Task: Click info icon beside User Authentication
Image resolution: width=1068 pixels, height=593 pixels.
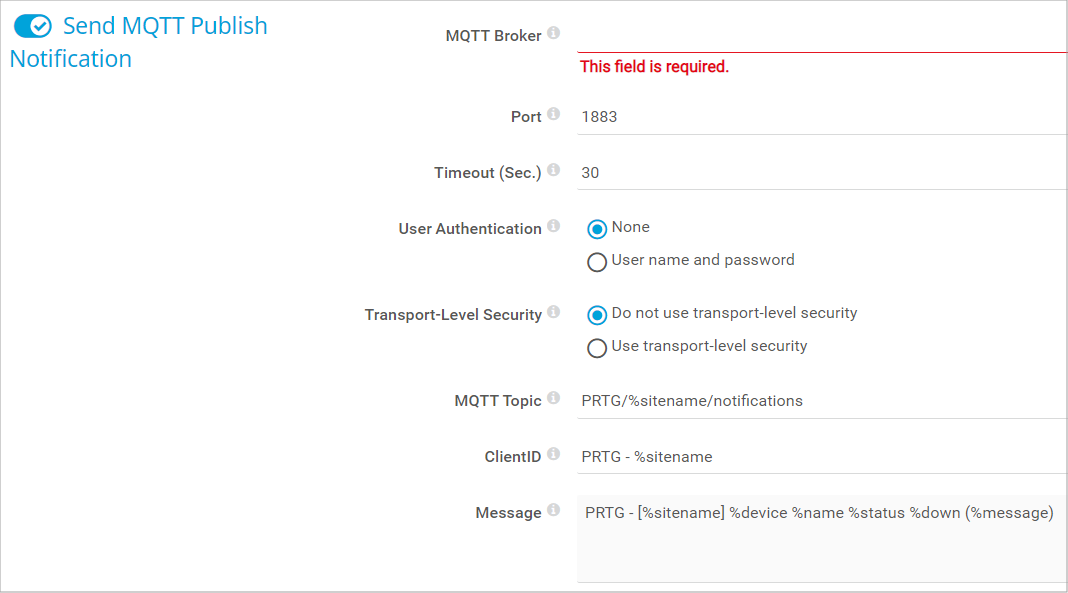Action: tap(554, 227)
